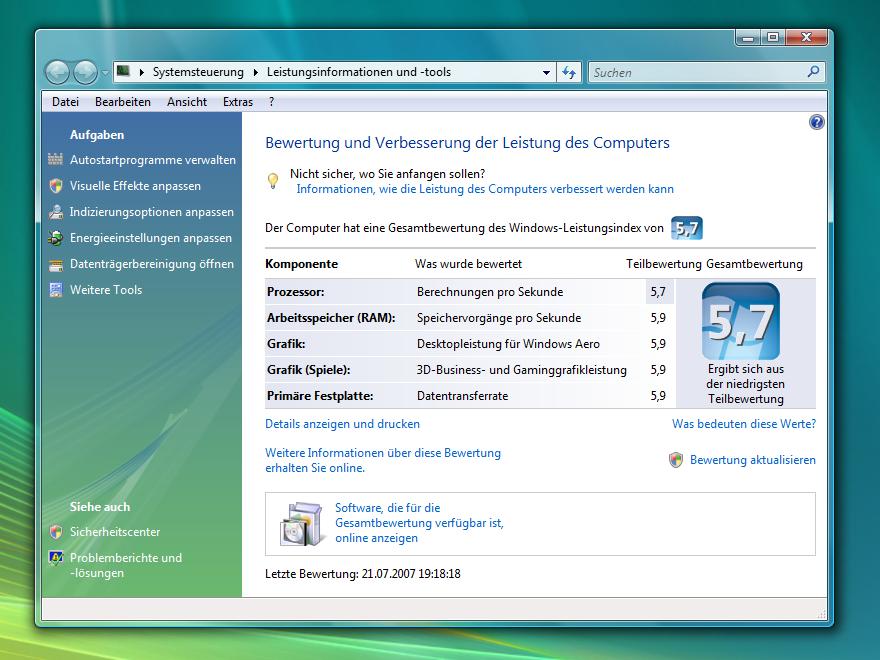Click the Indizierungsoptionen icon

pos(56,212)
